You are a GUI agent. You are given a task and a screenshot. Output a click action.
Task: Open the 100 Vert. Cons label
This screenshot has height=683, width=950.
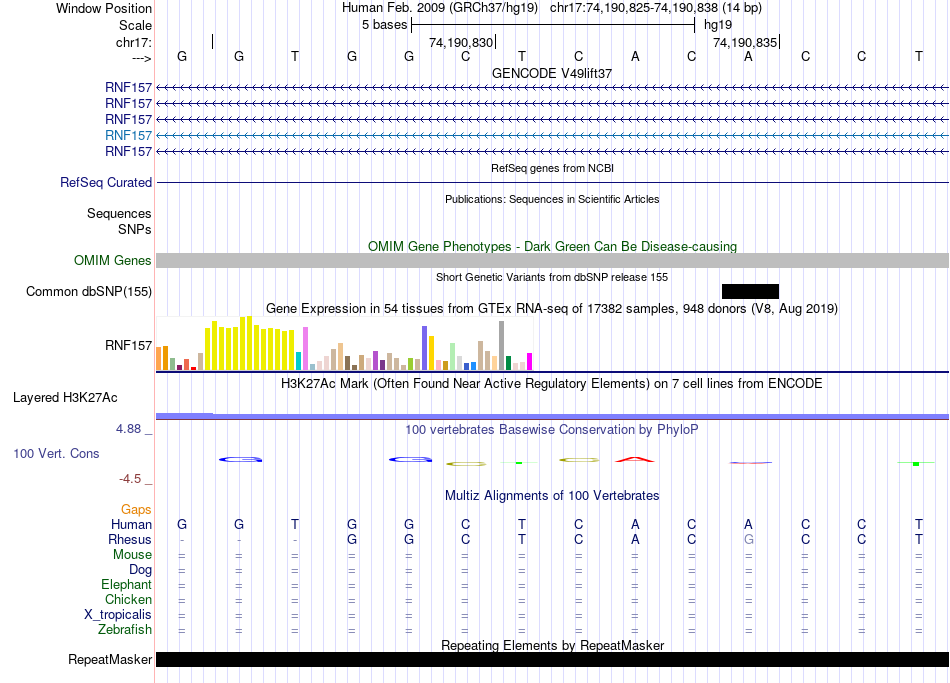(x=56, y=453)
